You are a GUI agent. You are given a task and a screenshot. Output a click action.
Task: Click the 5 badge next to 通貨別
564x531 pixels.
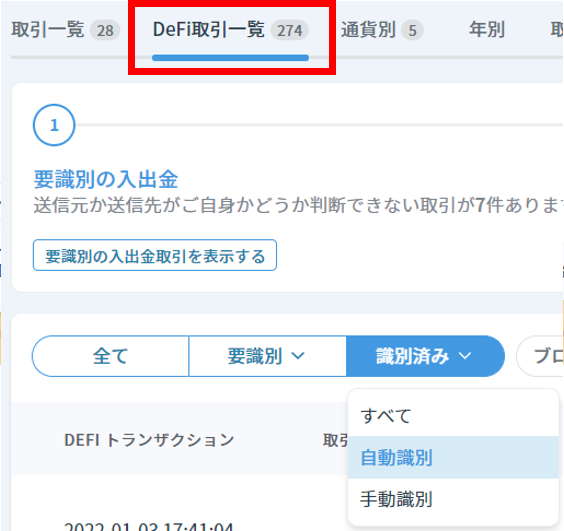coord(412,30)
